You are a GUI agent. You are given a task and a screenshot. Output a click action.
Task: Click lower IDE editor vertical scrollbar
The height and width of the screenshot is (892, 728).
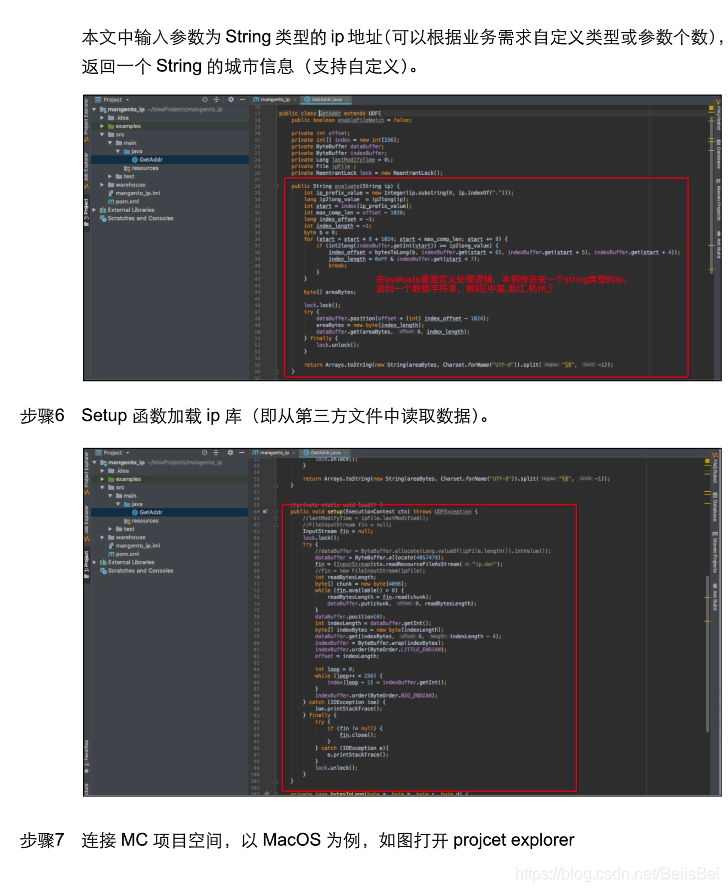click(708, 654)
